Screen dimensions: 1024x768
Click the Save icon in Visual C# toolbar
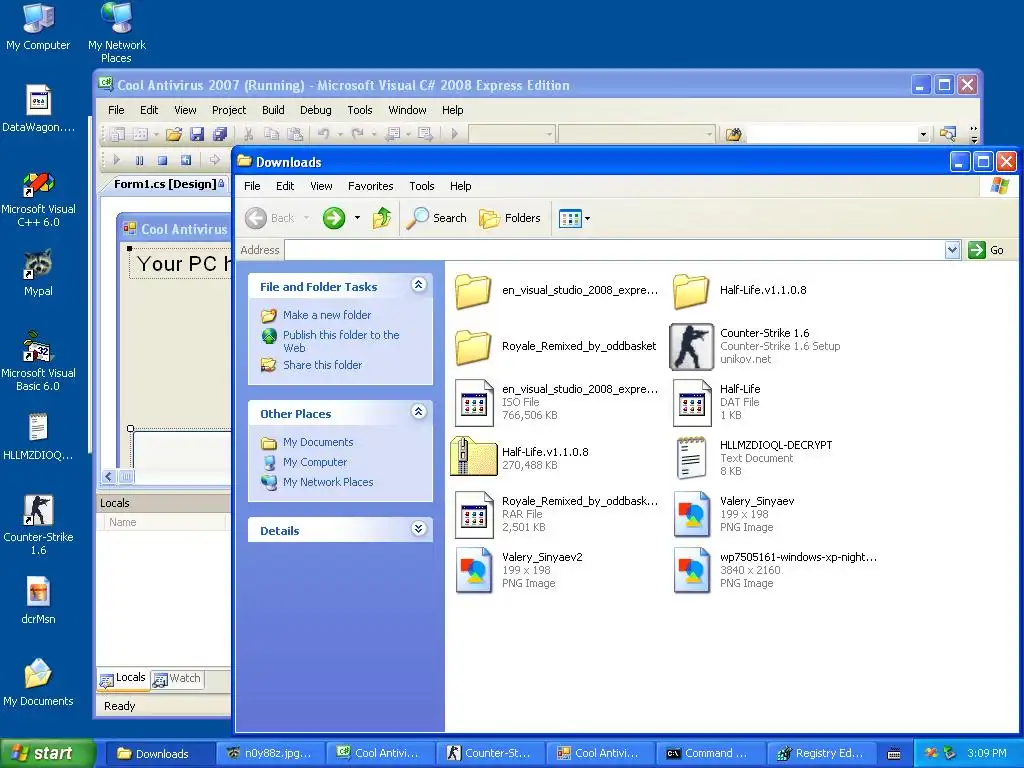tap(197, 135)
